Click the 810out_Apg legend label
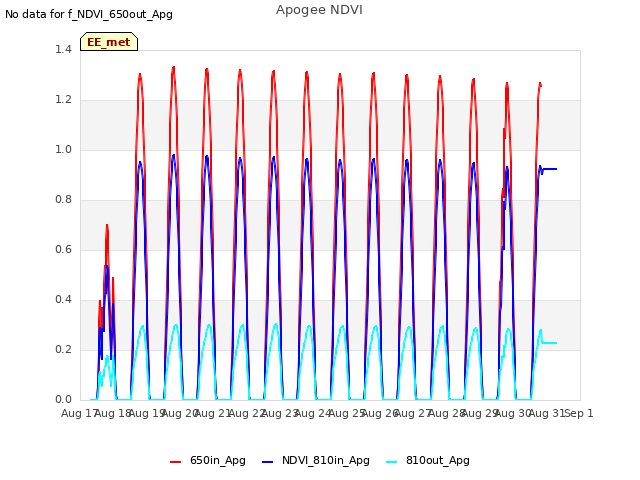This screenshot has width=640, height=480. pyautogui.click(x=438, y=460)
